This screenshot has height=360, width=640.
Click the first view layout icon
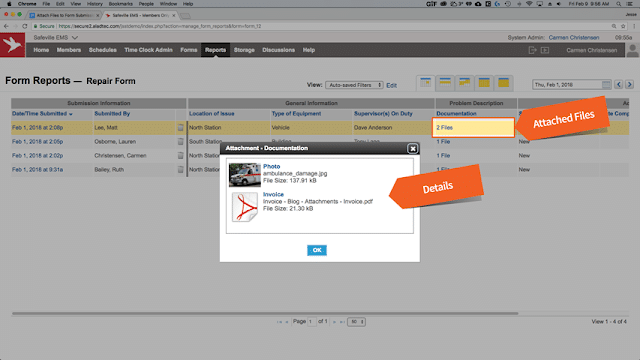[425, 83]
